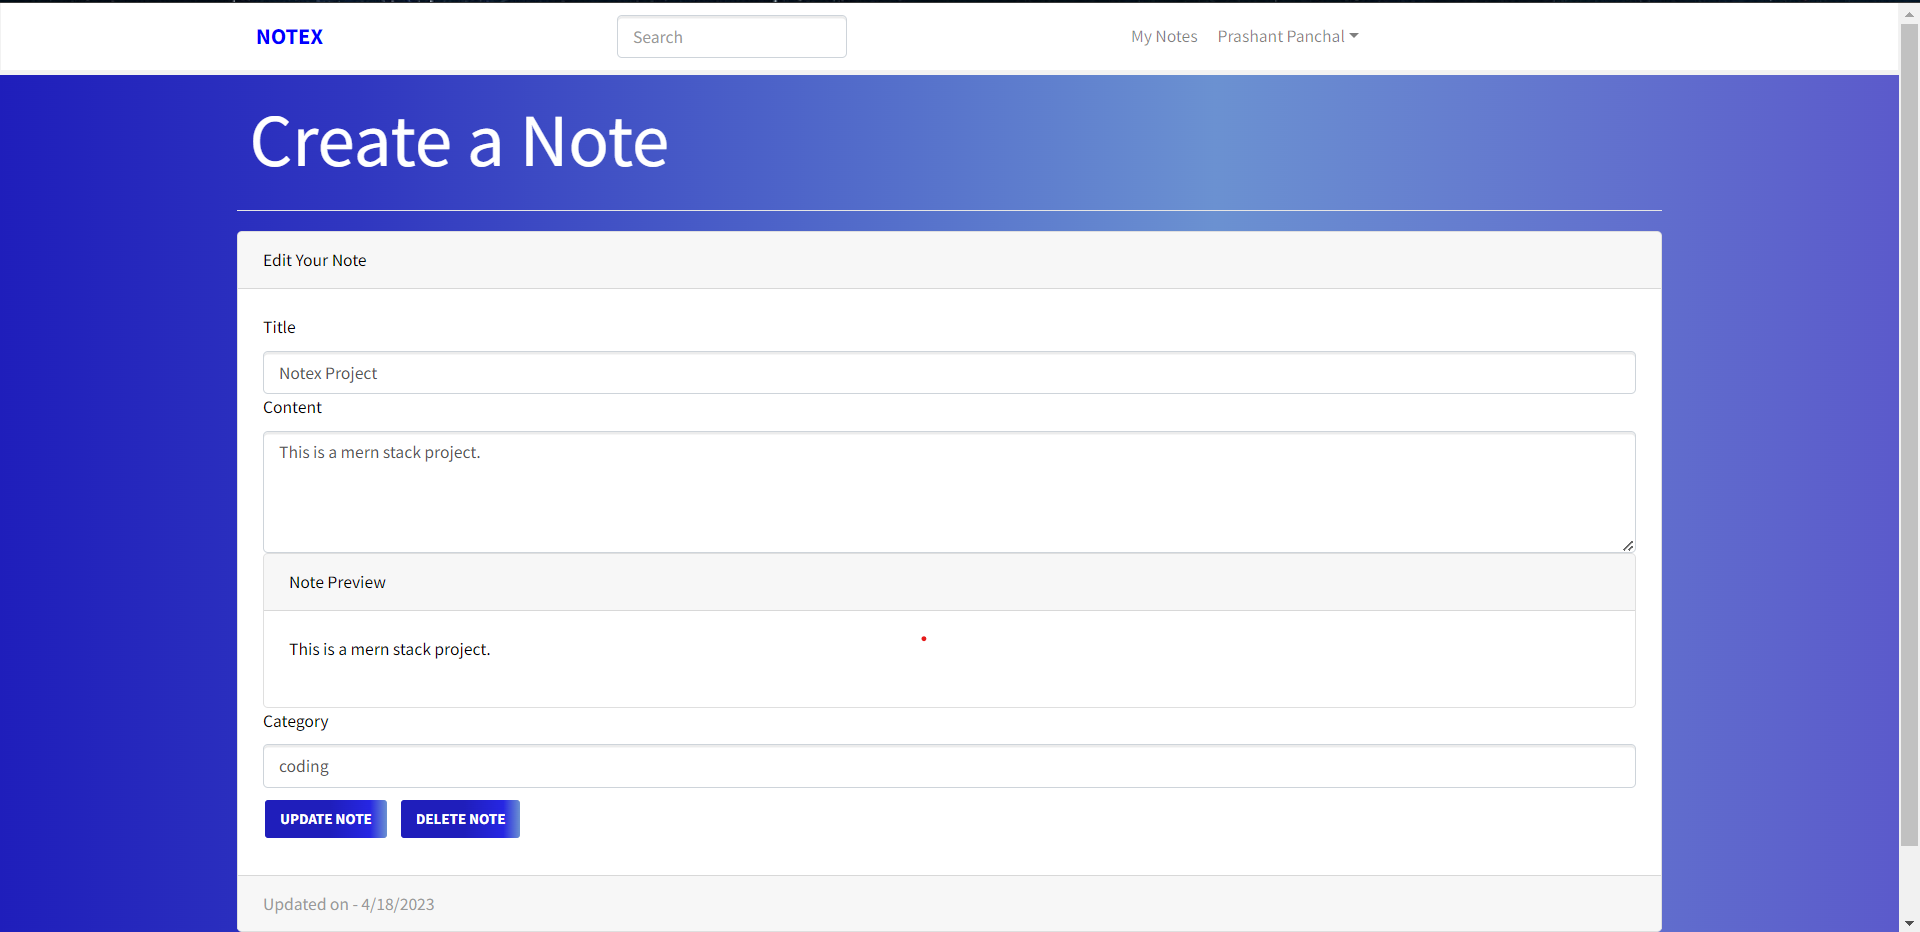1920x932 pixels.
Task: Select the preview text about mern stack
Action: 389,649
